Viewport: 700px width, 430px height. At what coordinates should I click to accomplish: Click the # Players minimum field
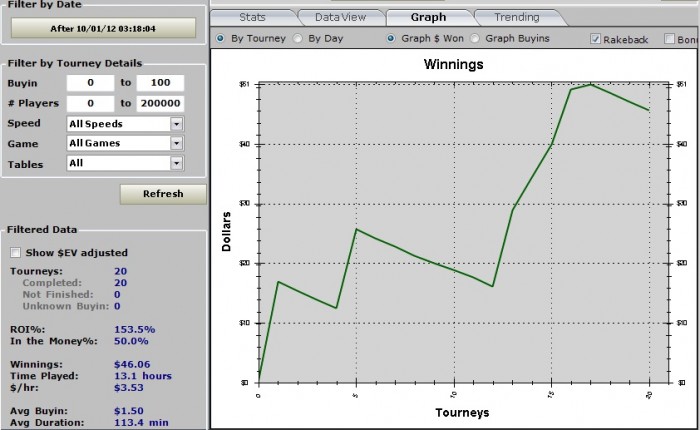tap(91, 103)
